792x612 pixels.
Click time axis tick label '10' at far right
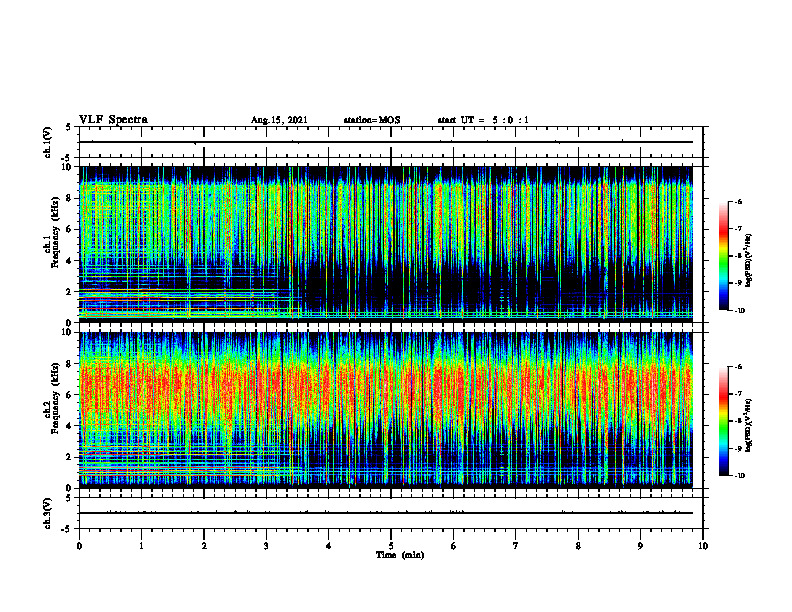703,546
